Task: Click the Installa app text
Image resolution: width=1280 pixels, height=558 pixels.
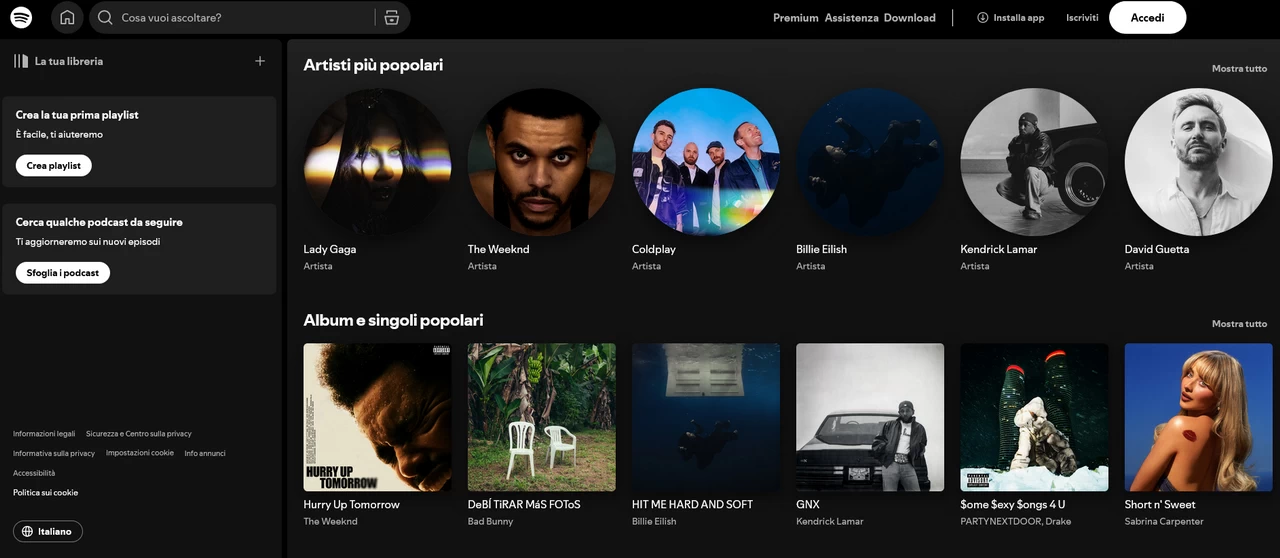Action: (x=1019, y=18)
